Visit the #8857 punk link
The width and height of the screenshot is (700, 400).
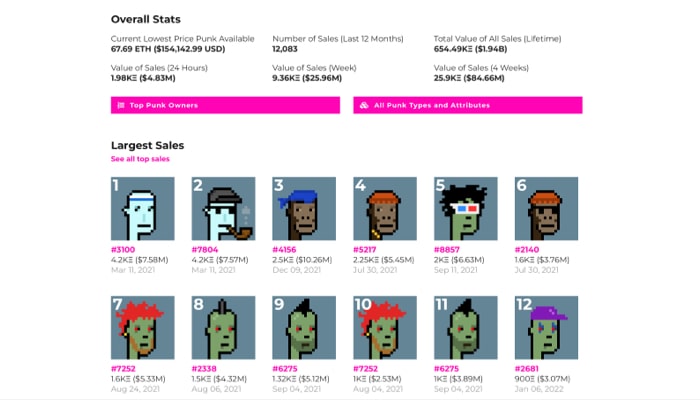(447, 250)
